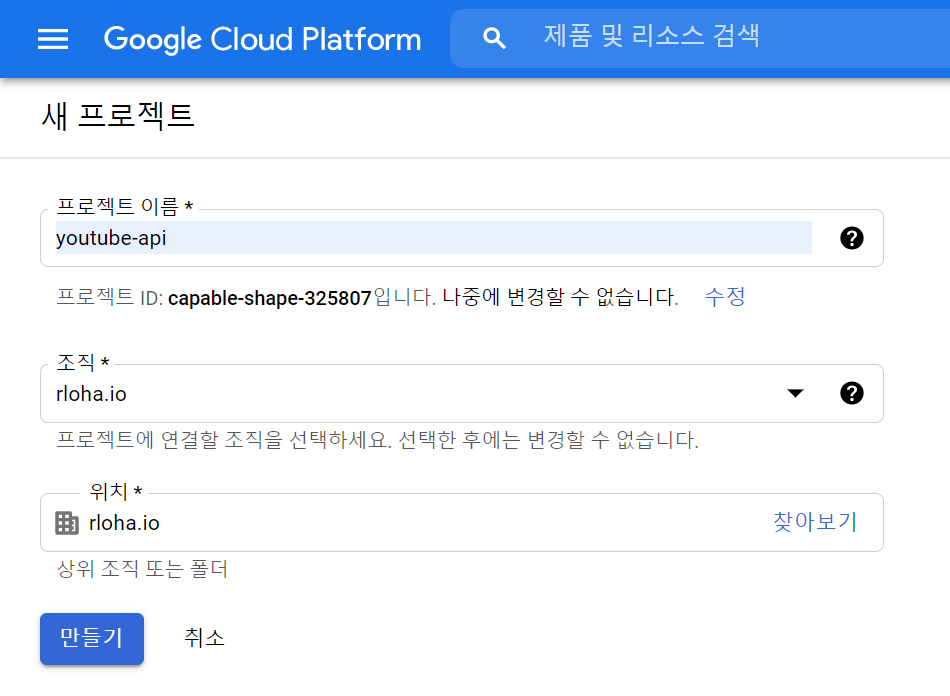The height and width of the screenshot is (696, 950).
Task: Click the Google Cloud Platform logo
Action: click(262, 39)
